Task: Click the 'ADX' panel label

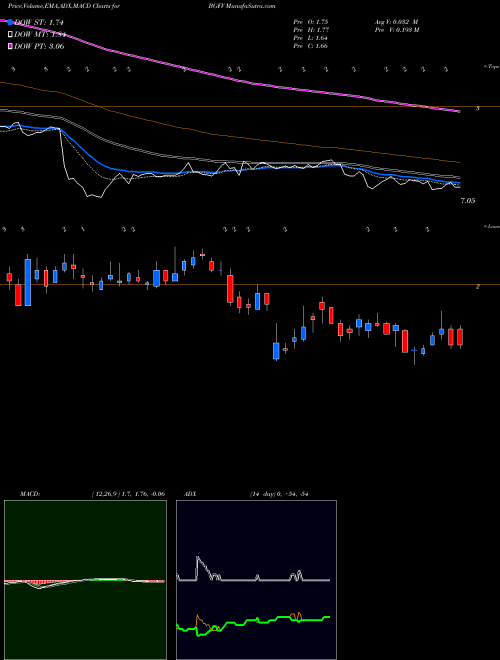Action: pos(190,494)
